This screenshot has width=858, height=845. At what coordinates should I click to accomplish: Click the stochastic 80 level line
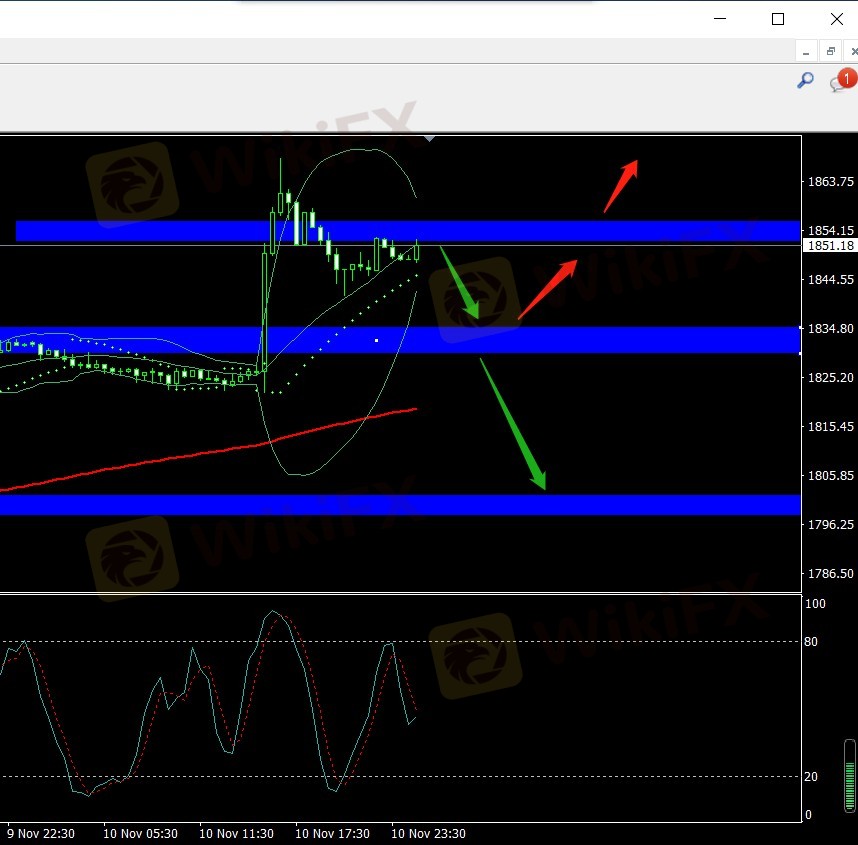600,641
